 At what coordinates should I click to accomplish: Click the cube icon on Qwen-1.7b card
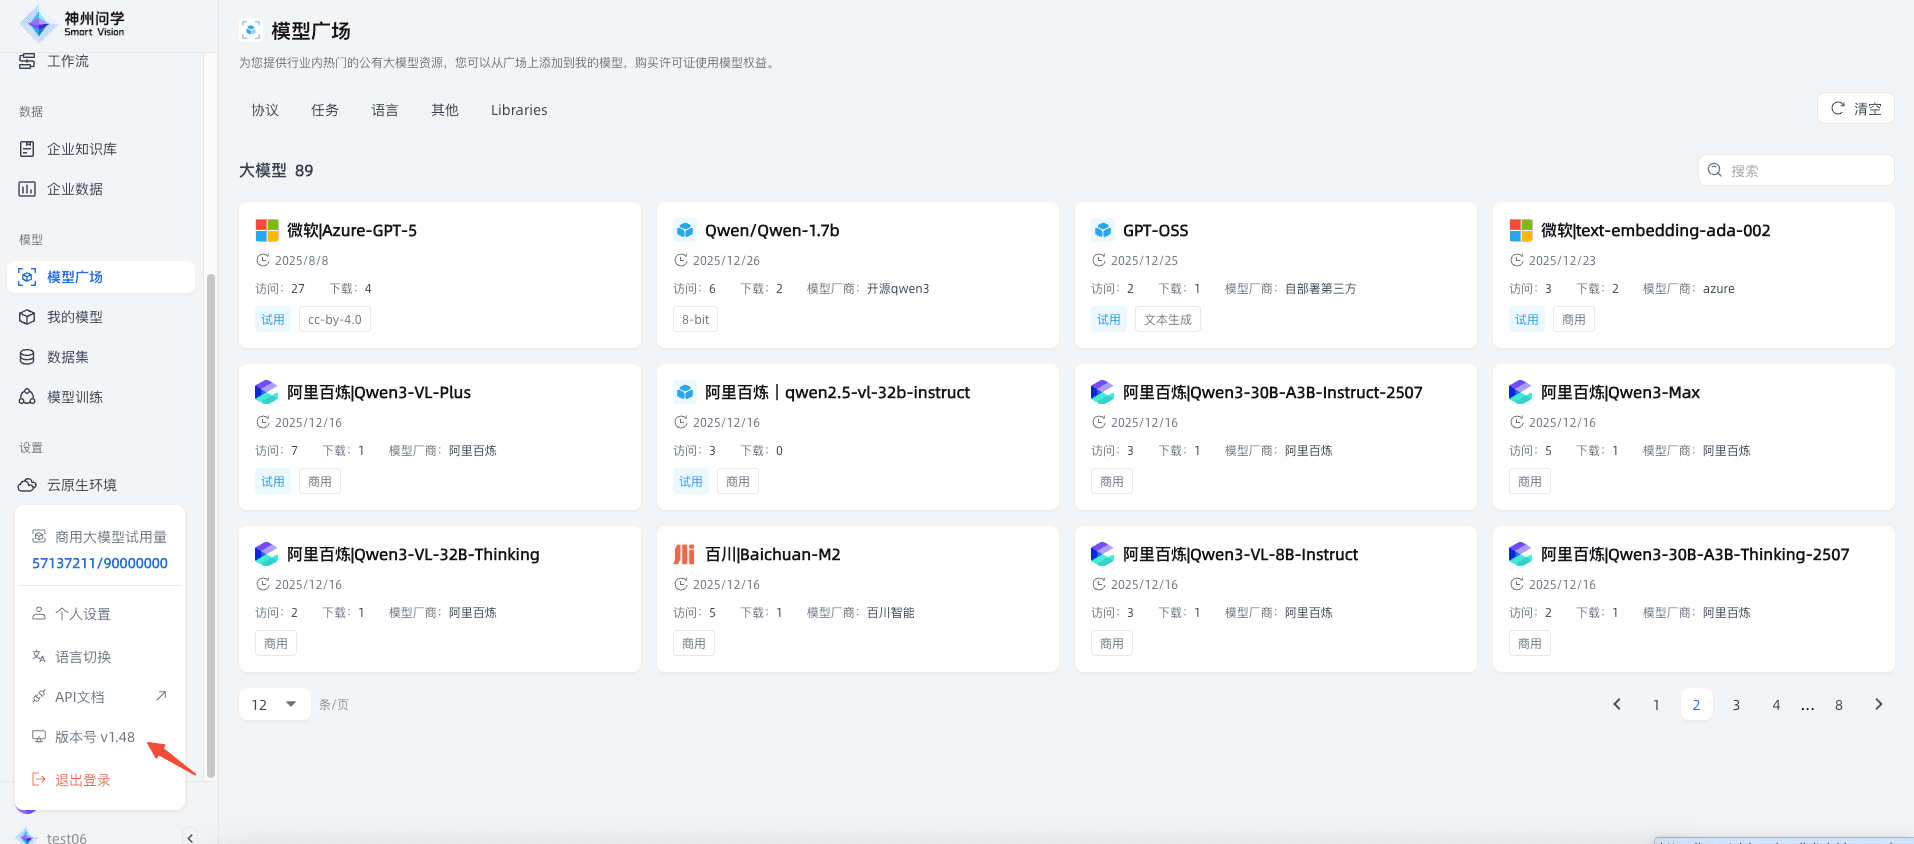[685, 230]
